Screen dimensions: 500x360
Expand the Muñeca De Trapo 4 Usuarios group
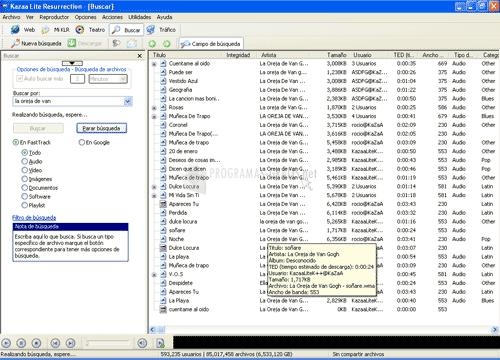point(154,117)
